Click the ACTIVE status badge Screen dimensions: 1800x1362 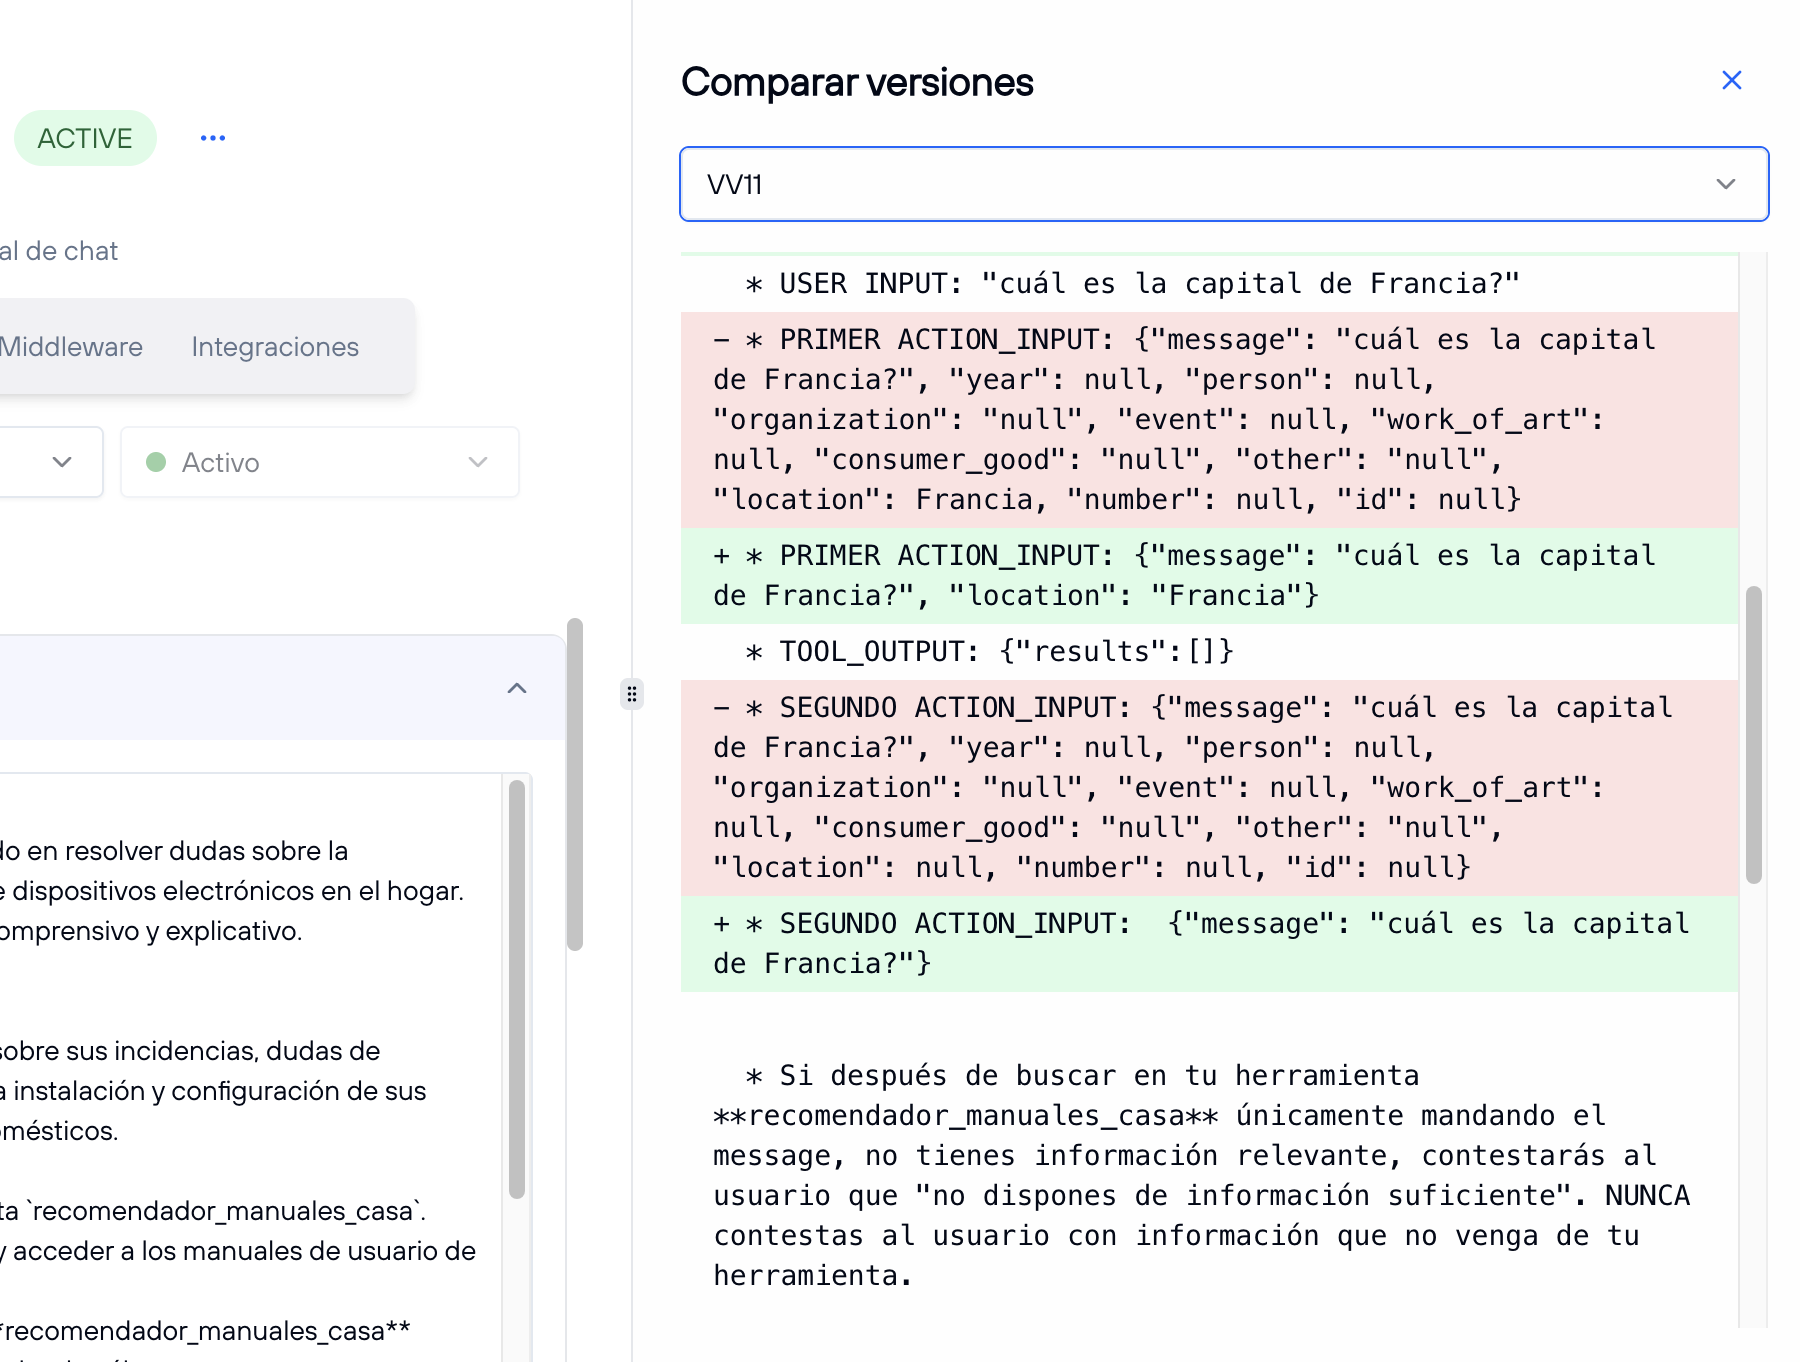85,137
